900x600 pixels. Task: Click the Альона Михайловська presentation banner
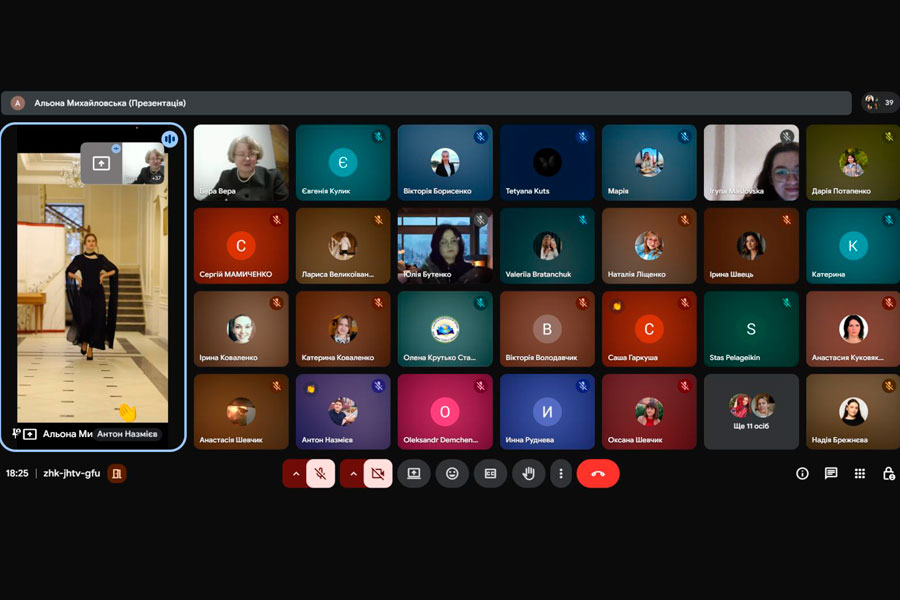(426, 103)
